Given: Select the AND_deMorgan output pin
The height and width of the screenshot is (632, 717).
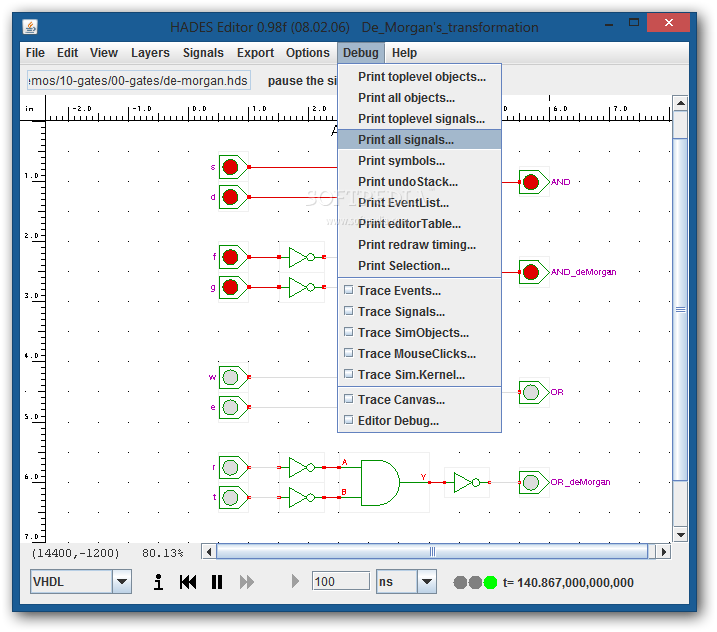Looking at the screenshot, I should 531,272.
